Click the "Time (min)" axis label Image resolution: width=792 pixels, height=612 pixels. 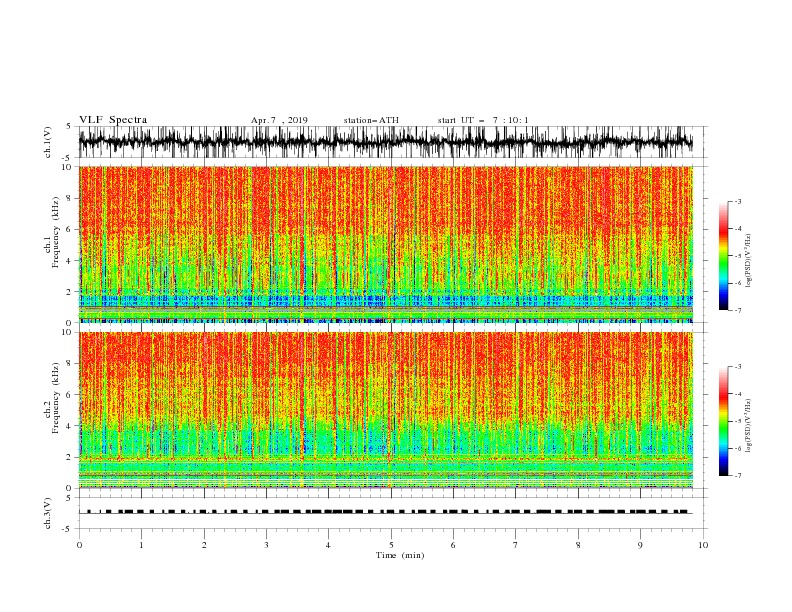point(400,555)
